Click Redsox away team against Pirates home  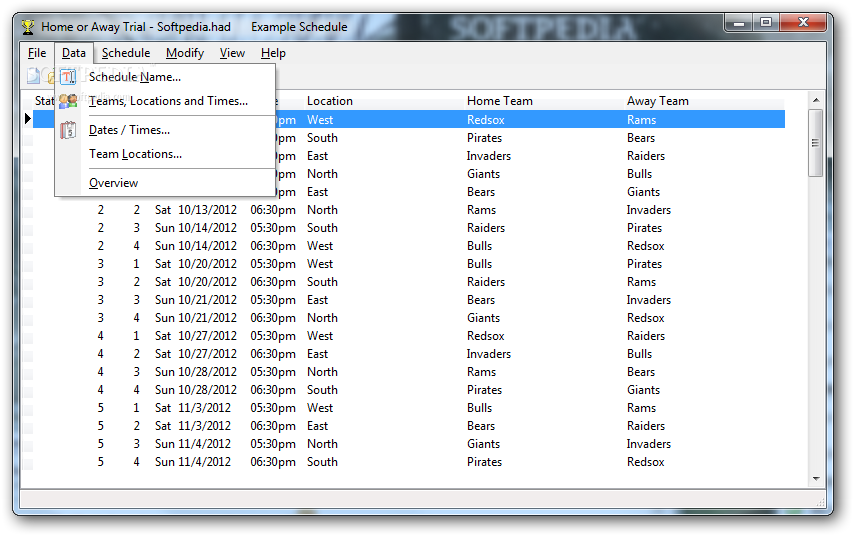coord(645,461)
